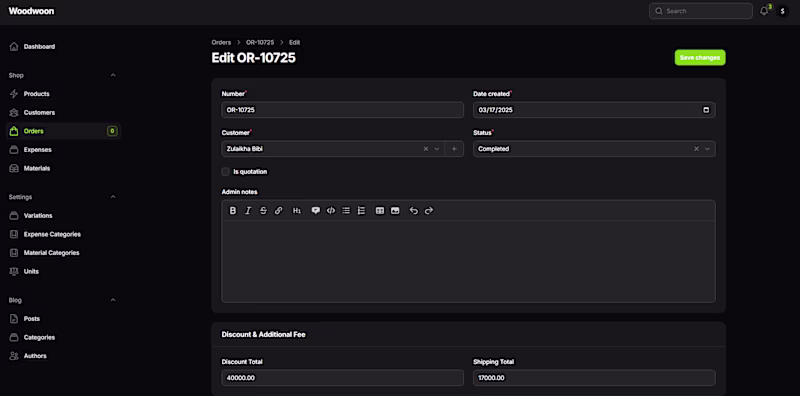Image resolution: width=800 pixels, height=396 pixels.
Task: Toggle italic in Admin notes editor
Action: [x=248, y=211]
